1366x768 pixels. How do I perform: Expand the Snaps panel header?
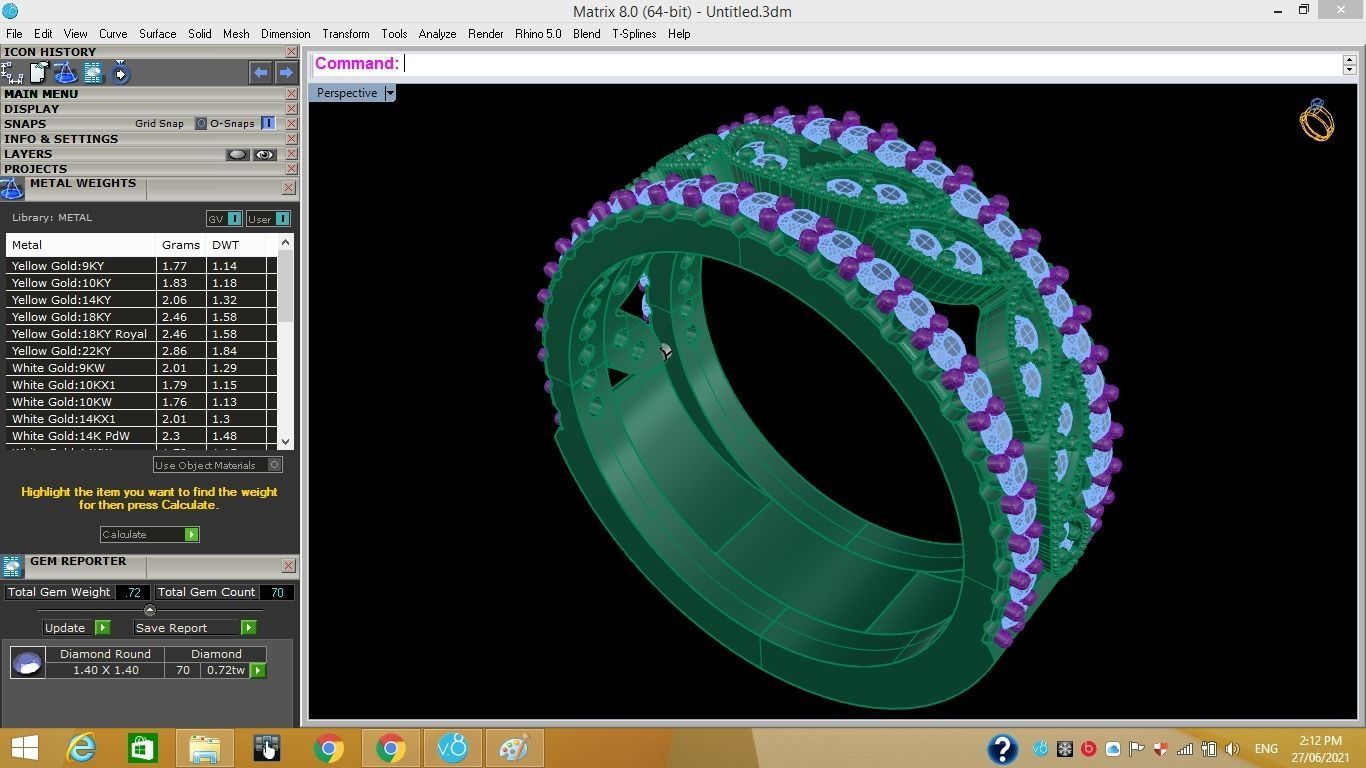(25, 124)
